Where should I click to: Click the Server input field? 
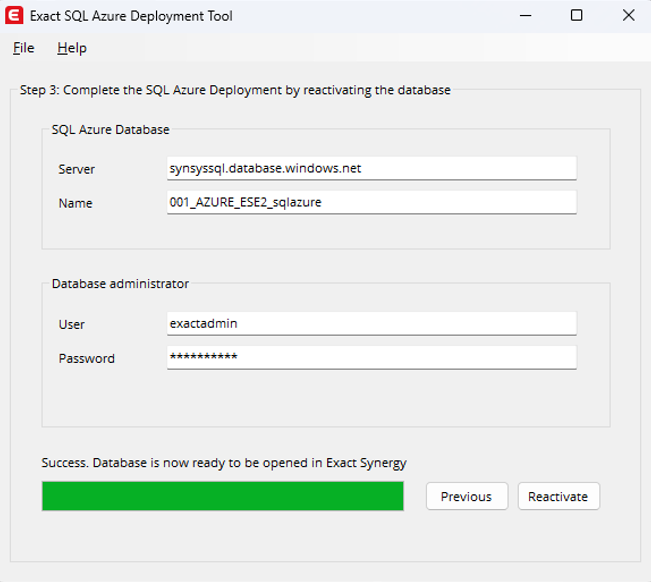tap(372, 168)
